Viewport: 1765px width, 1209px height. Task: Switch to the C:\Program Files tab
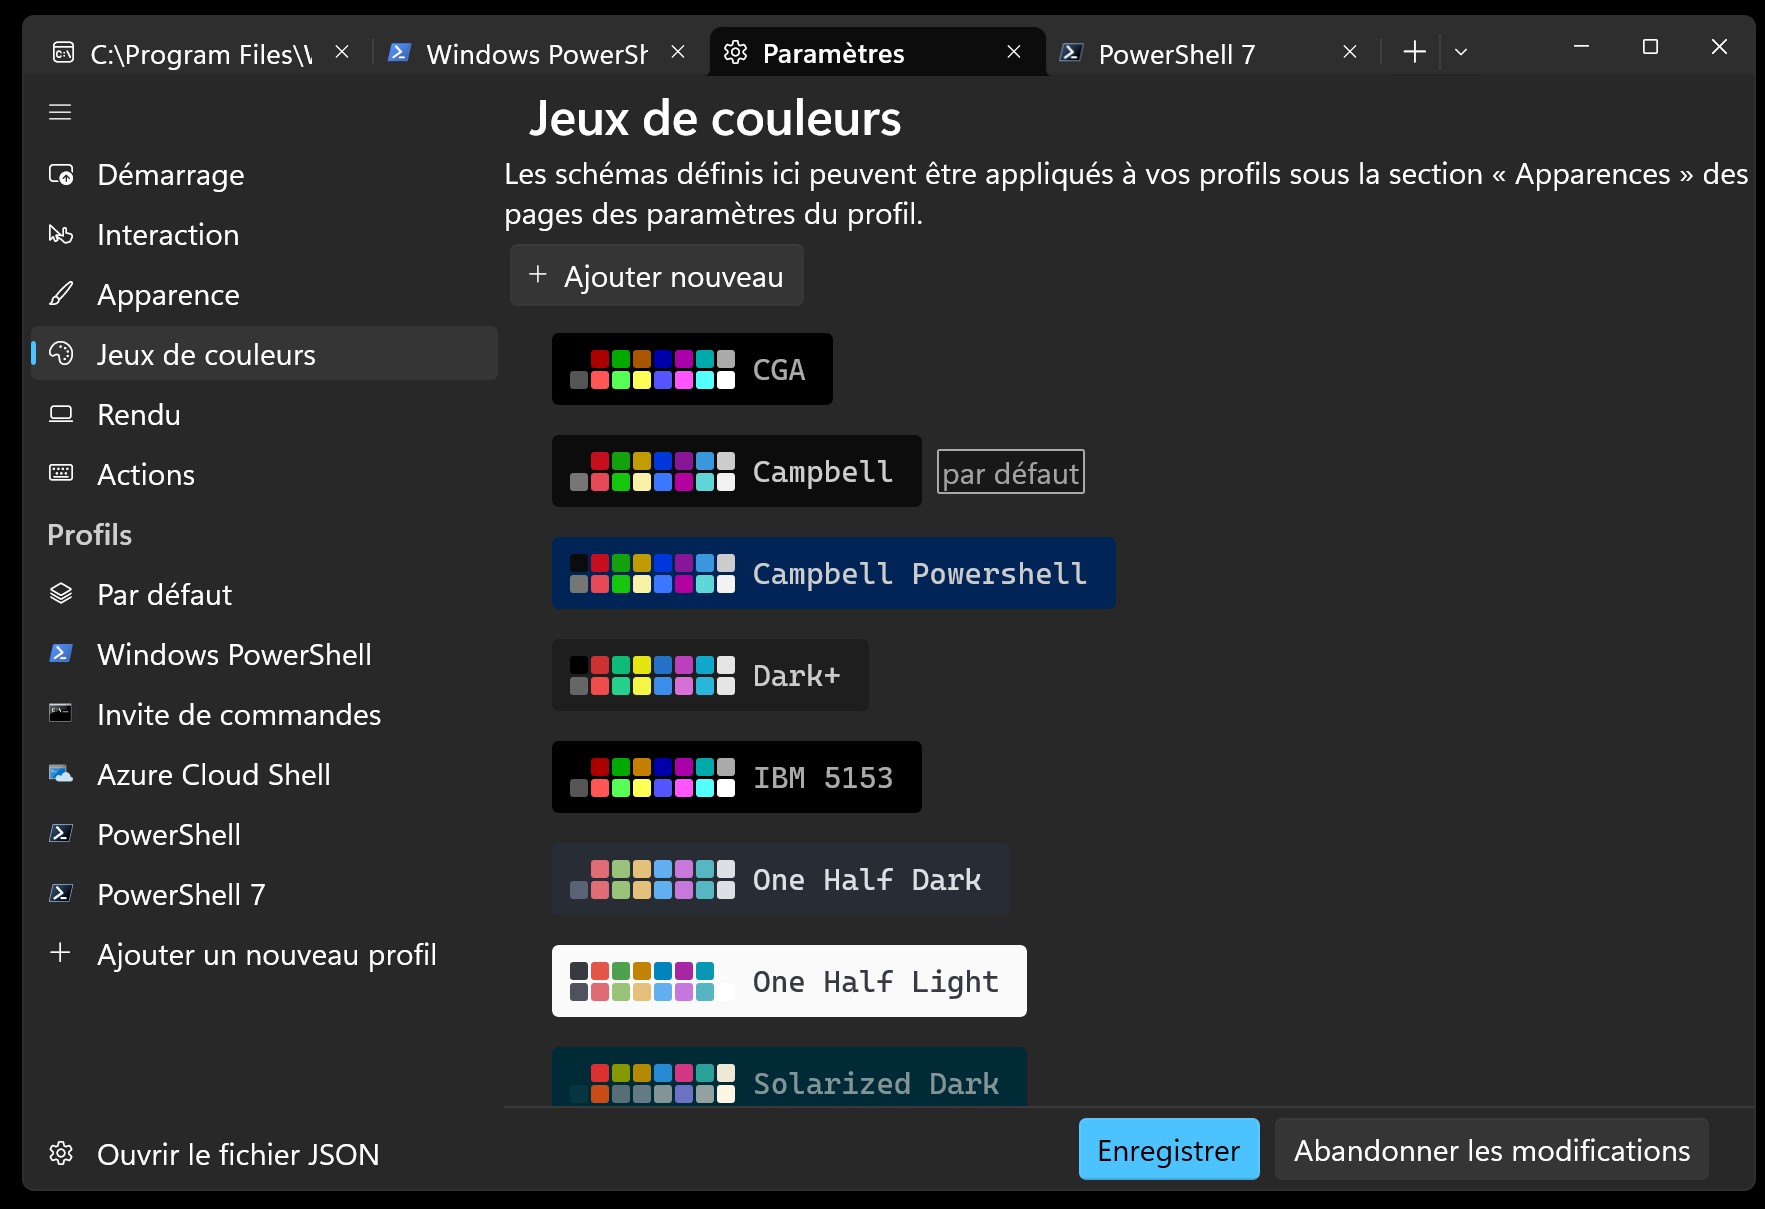click(x=202, y=52)
